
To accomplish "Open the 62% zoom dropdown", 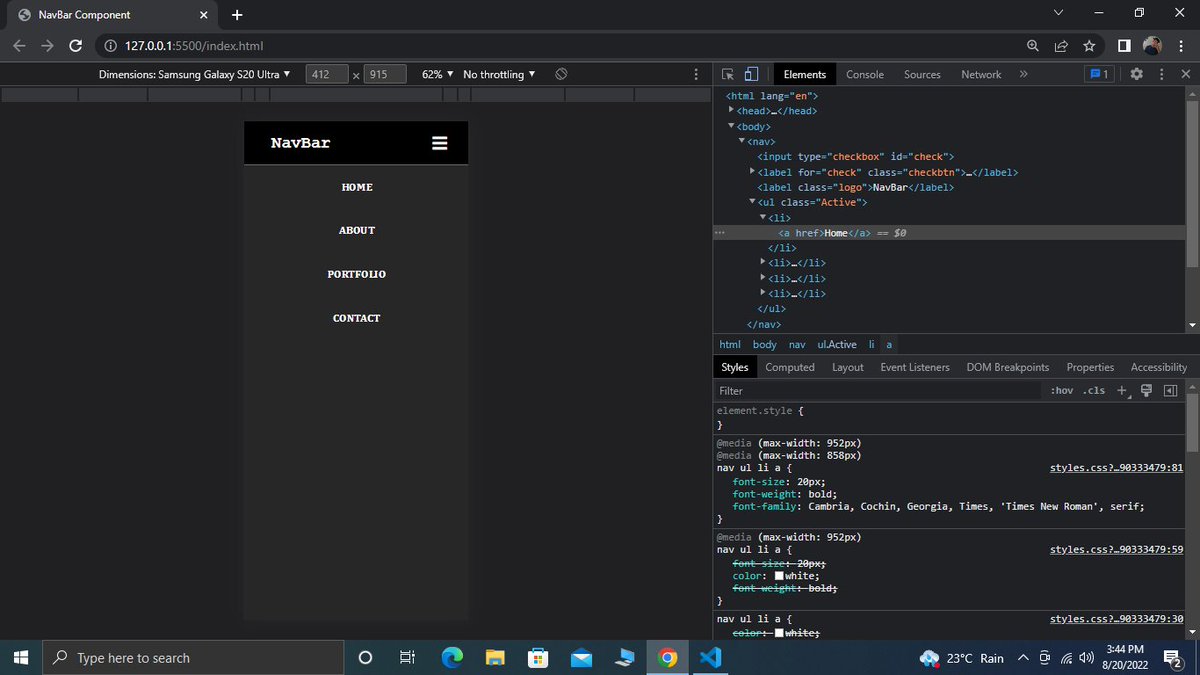I will pos(437,74).
